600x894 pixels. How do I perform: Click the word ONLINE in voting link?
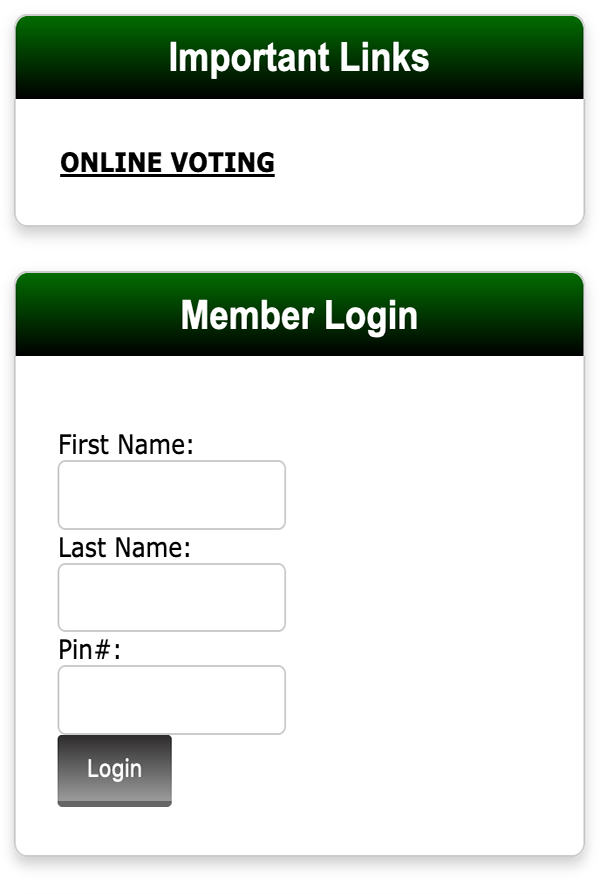(111, 163)
